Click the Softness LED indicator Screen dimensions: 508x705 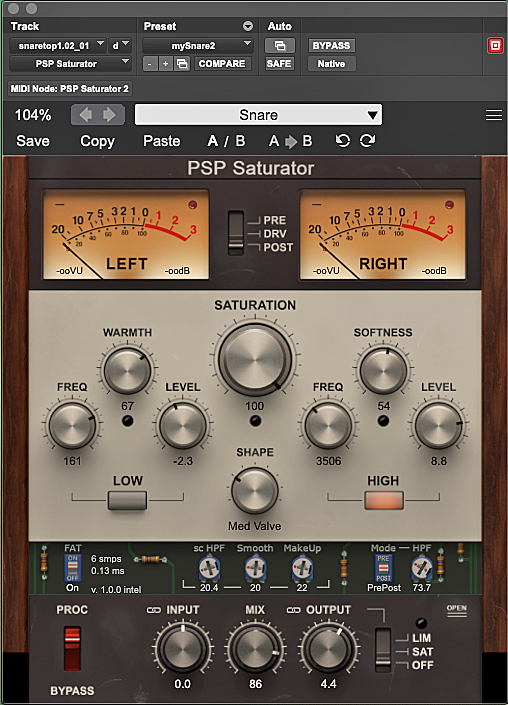[x=383, y=421]
